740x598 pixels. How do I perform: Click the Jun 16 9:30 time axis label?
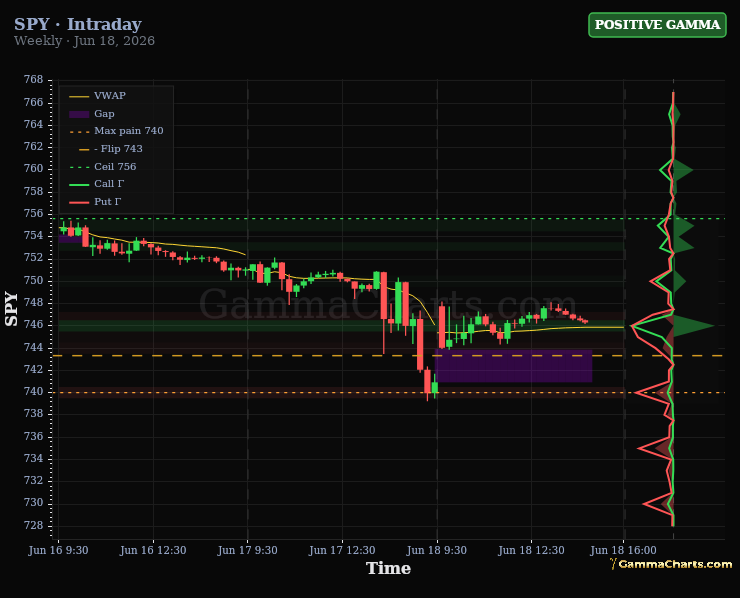[x=59, y=550]
